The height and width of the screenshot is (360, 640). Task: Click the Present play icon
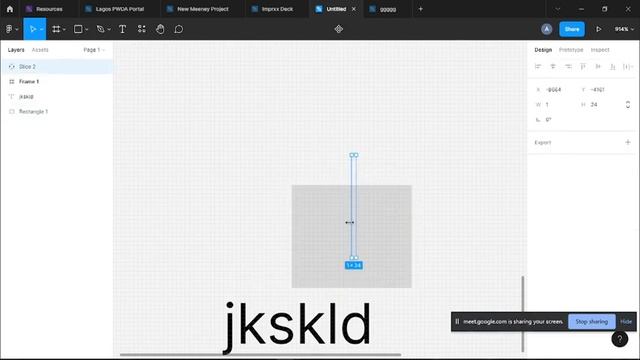[x=598, y=29]
